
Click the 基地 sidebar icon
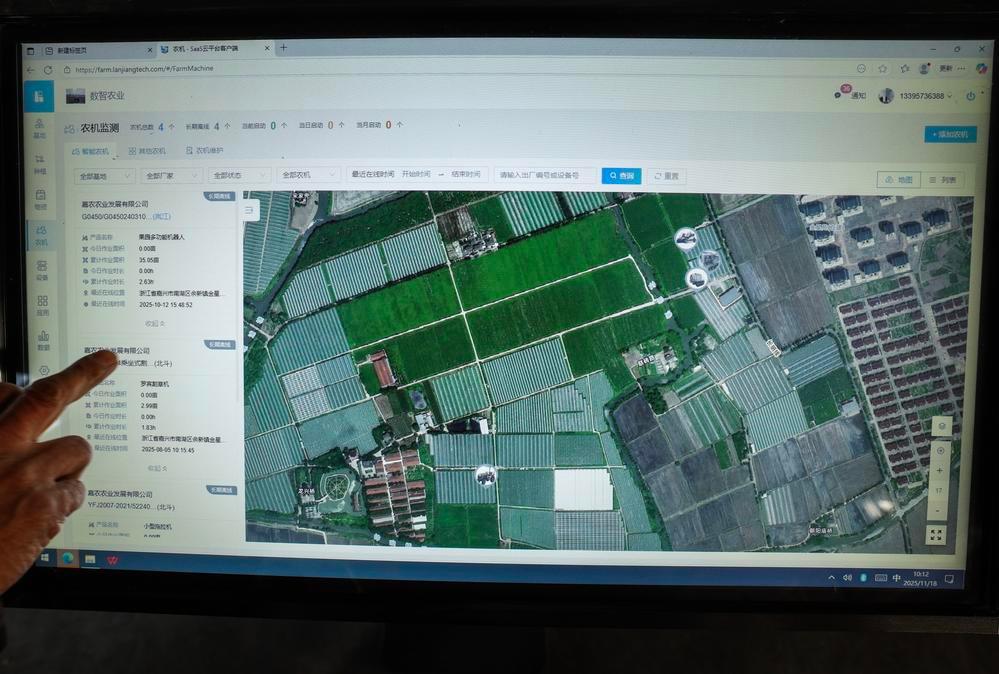point(40,127)
